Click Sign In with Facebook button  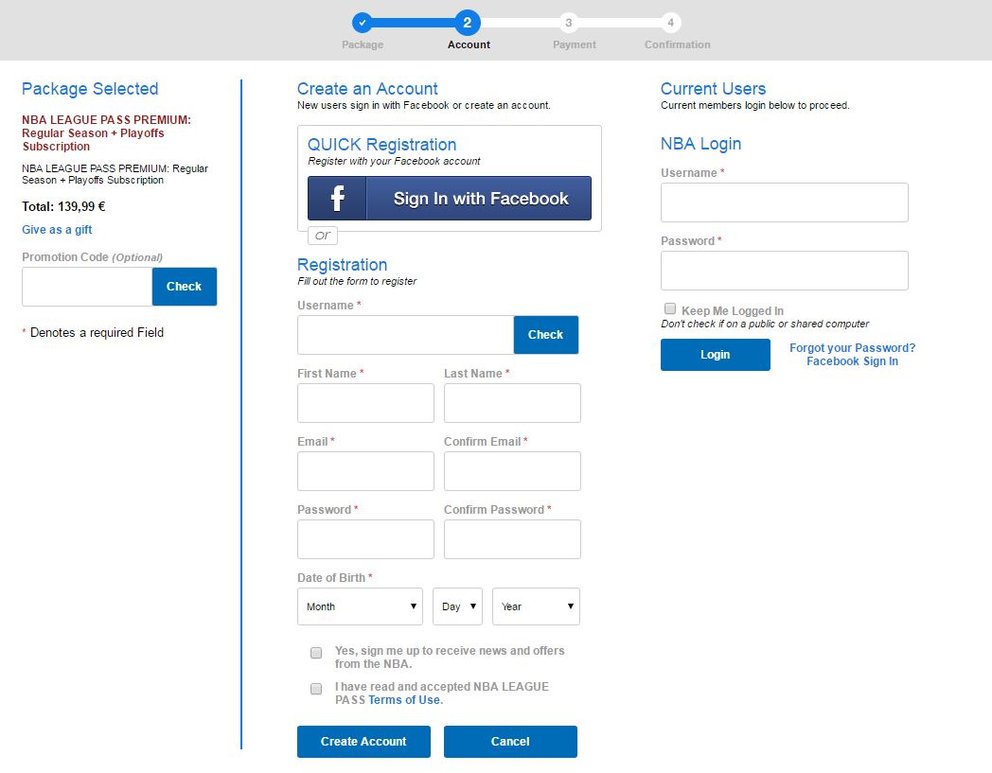point(449,198)
